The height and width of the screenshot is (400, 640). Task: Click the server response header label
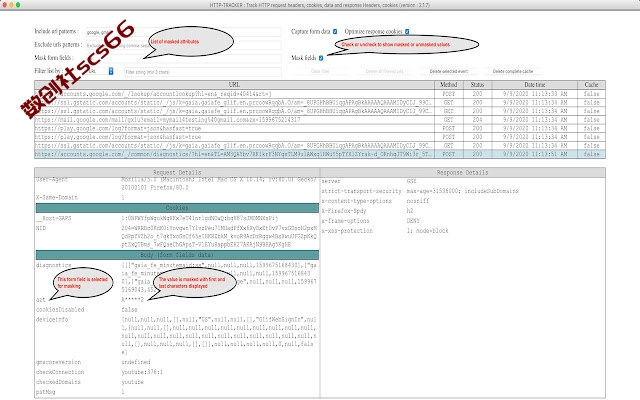(331, 181)
